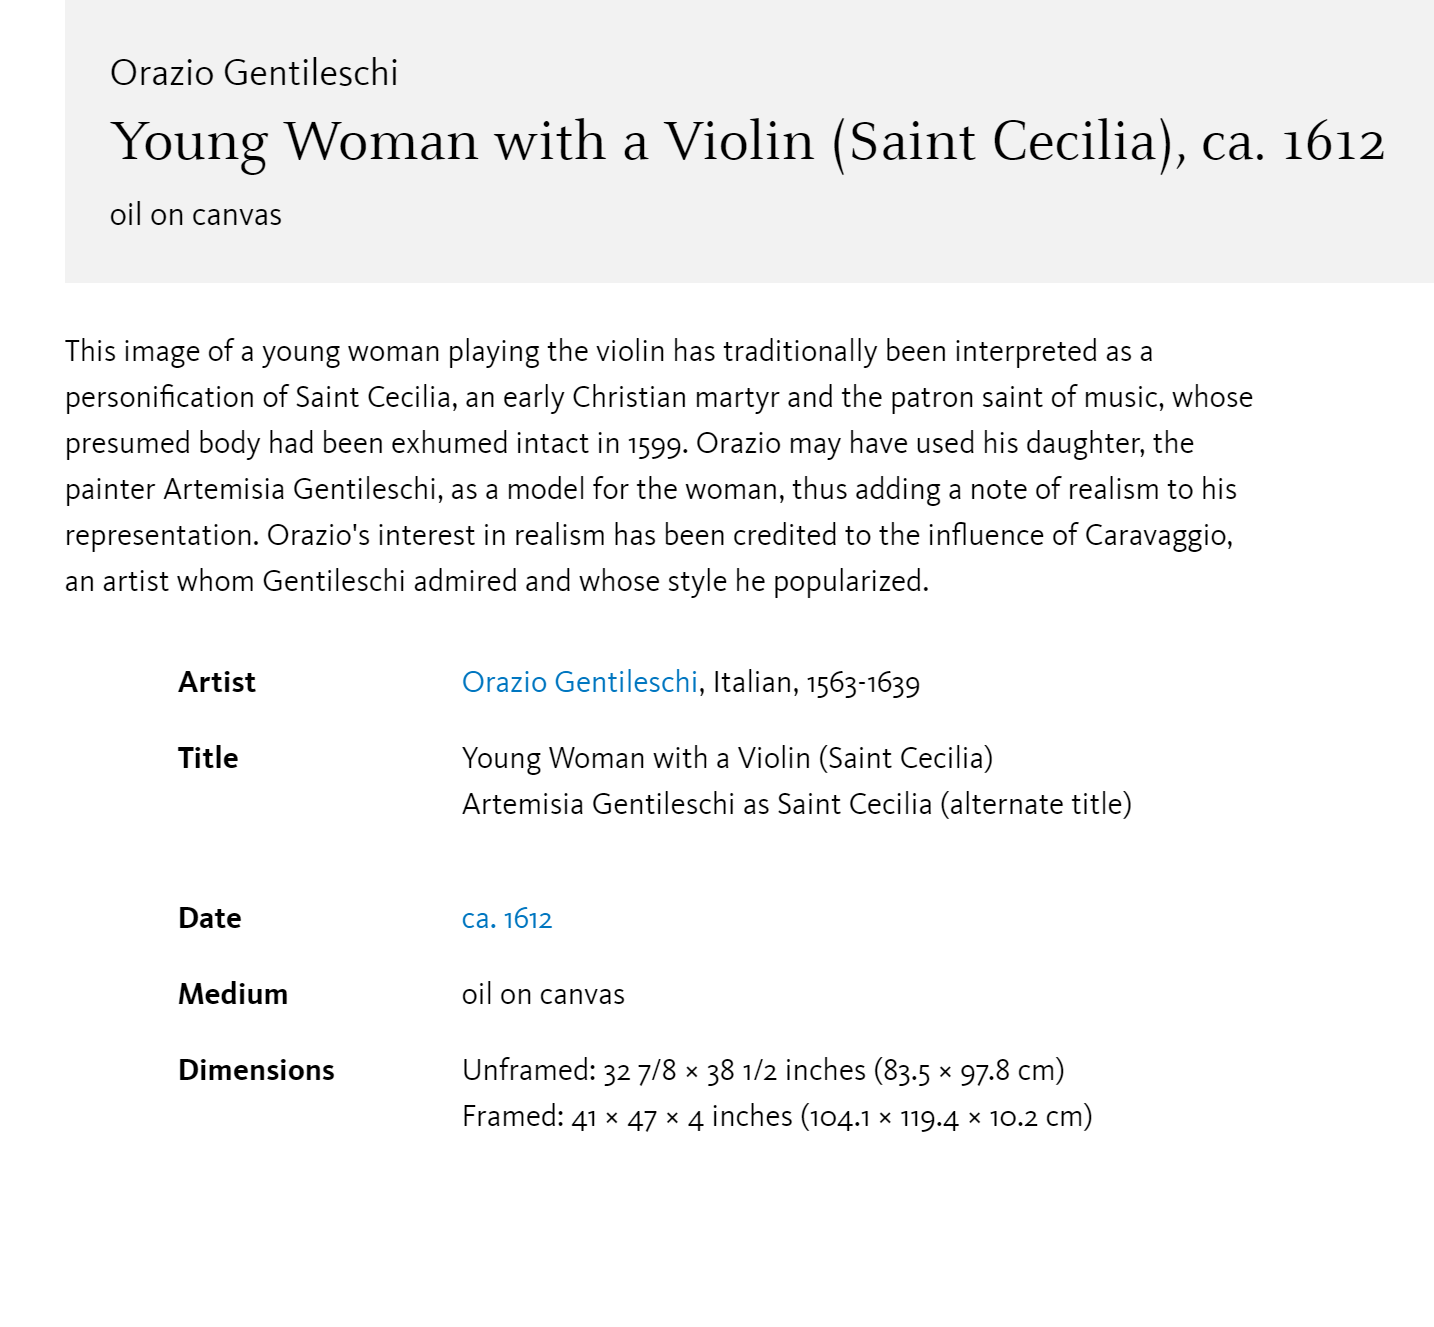Screen dimensions: 1434x1327
Task: Open the Orazio Gentileschi artist link
Action: pos(580,682)
